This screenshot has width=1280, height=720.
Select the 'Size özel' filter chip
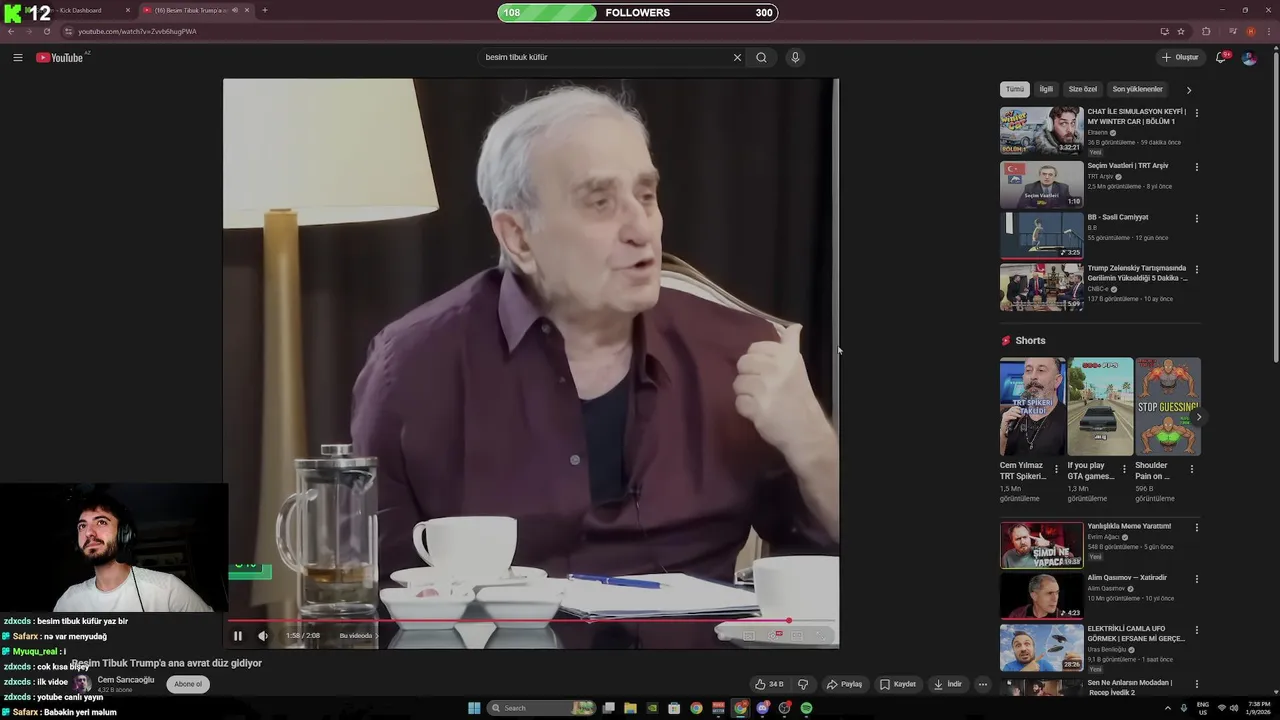point(1083,89)
